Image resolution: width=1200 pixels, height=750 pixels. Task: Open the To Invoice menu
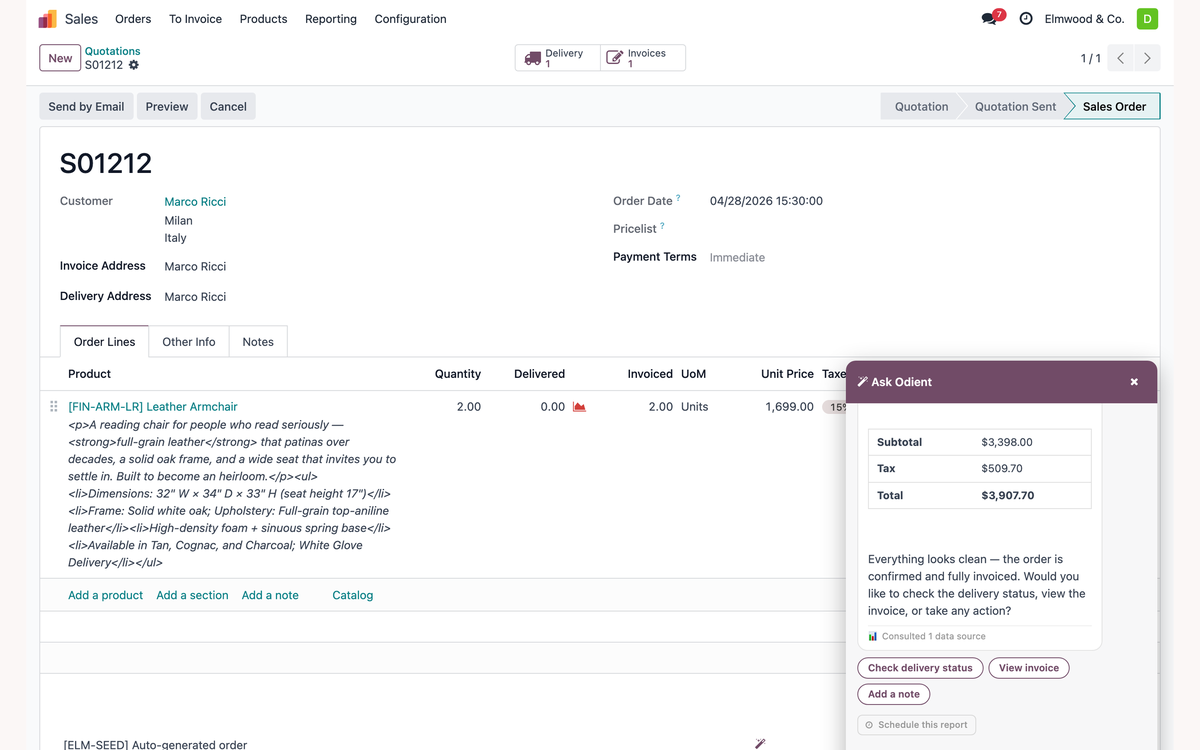pos(196,19)
